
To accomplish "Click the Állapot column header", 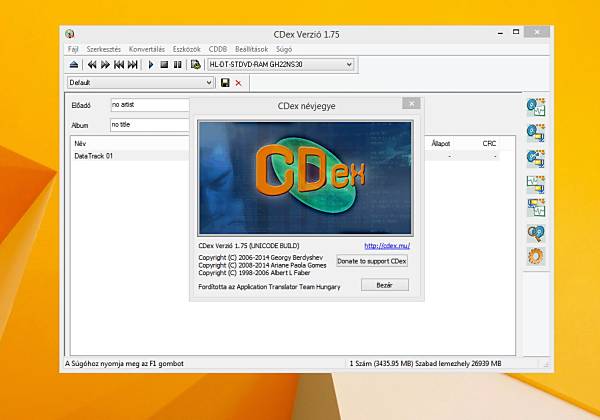I will [440, 143].
